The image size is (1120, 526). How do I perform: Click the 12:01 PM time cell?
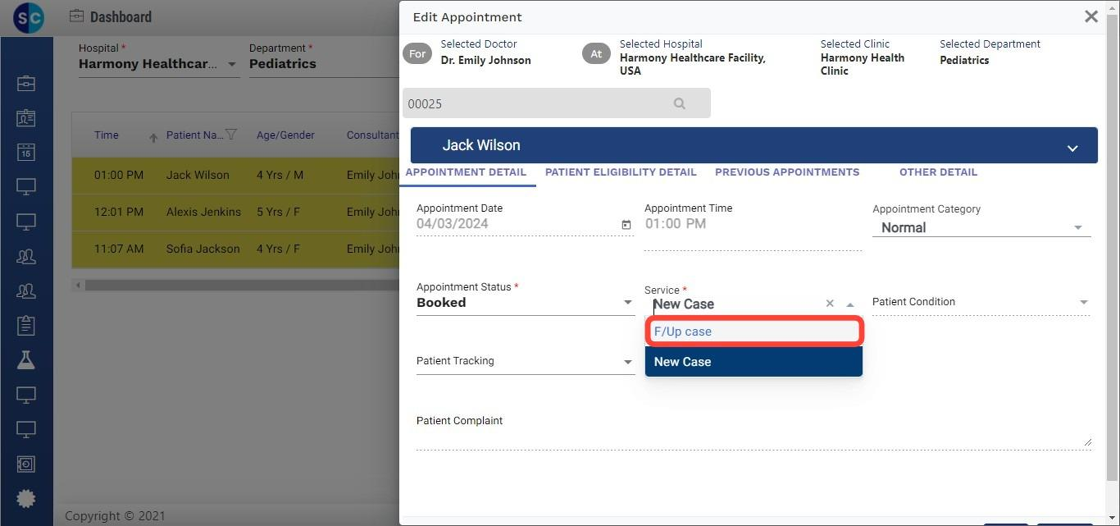119,212
